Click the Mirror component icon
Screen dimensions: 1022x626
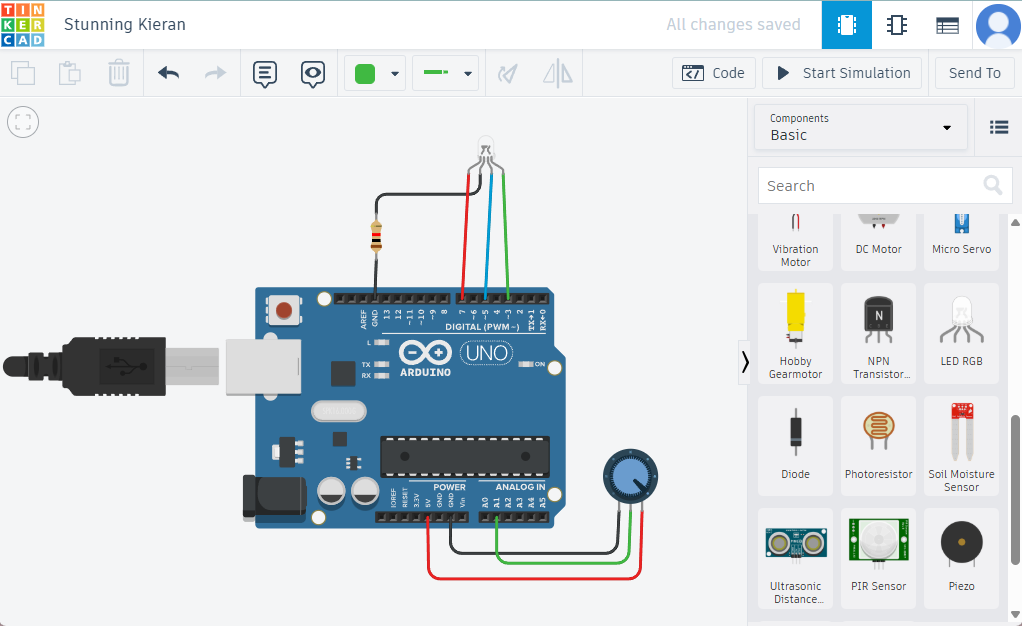pyautogui.click(x=558, y=73)
